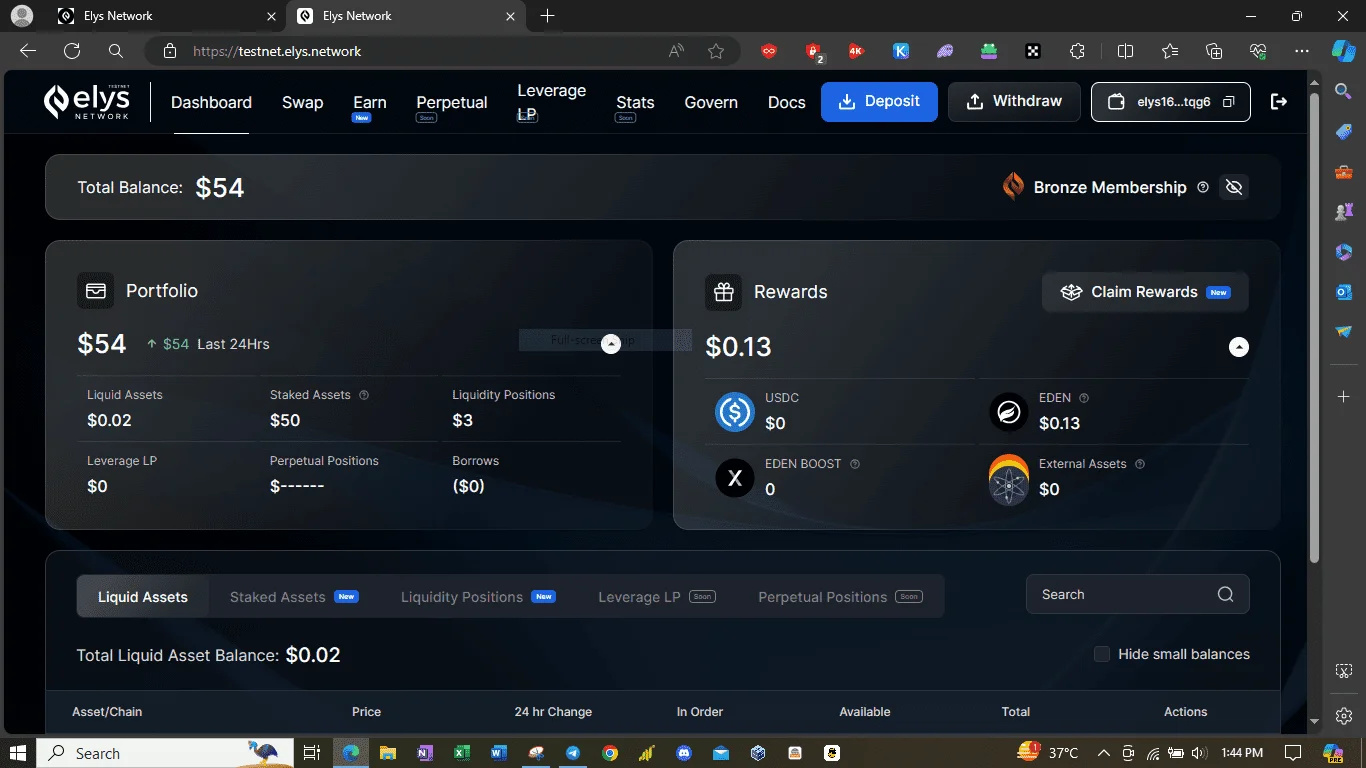
Task: Click the Claim Rewards button
Action: pyautogui.click(x=1145, y=292)
